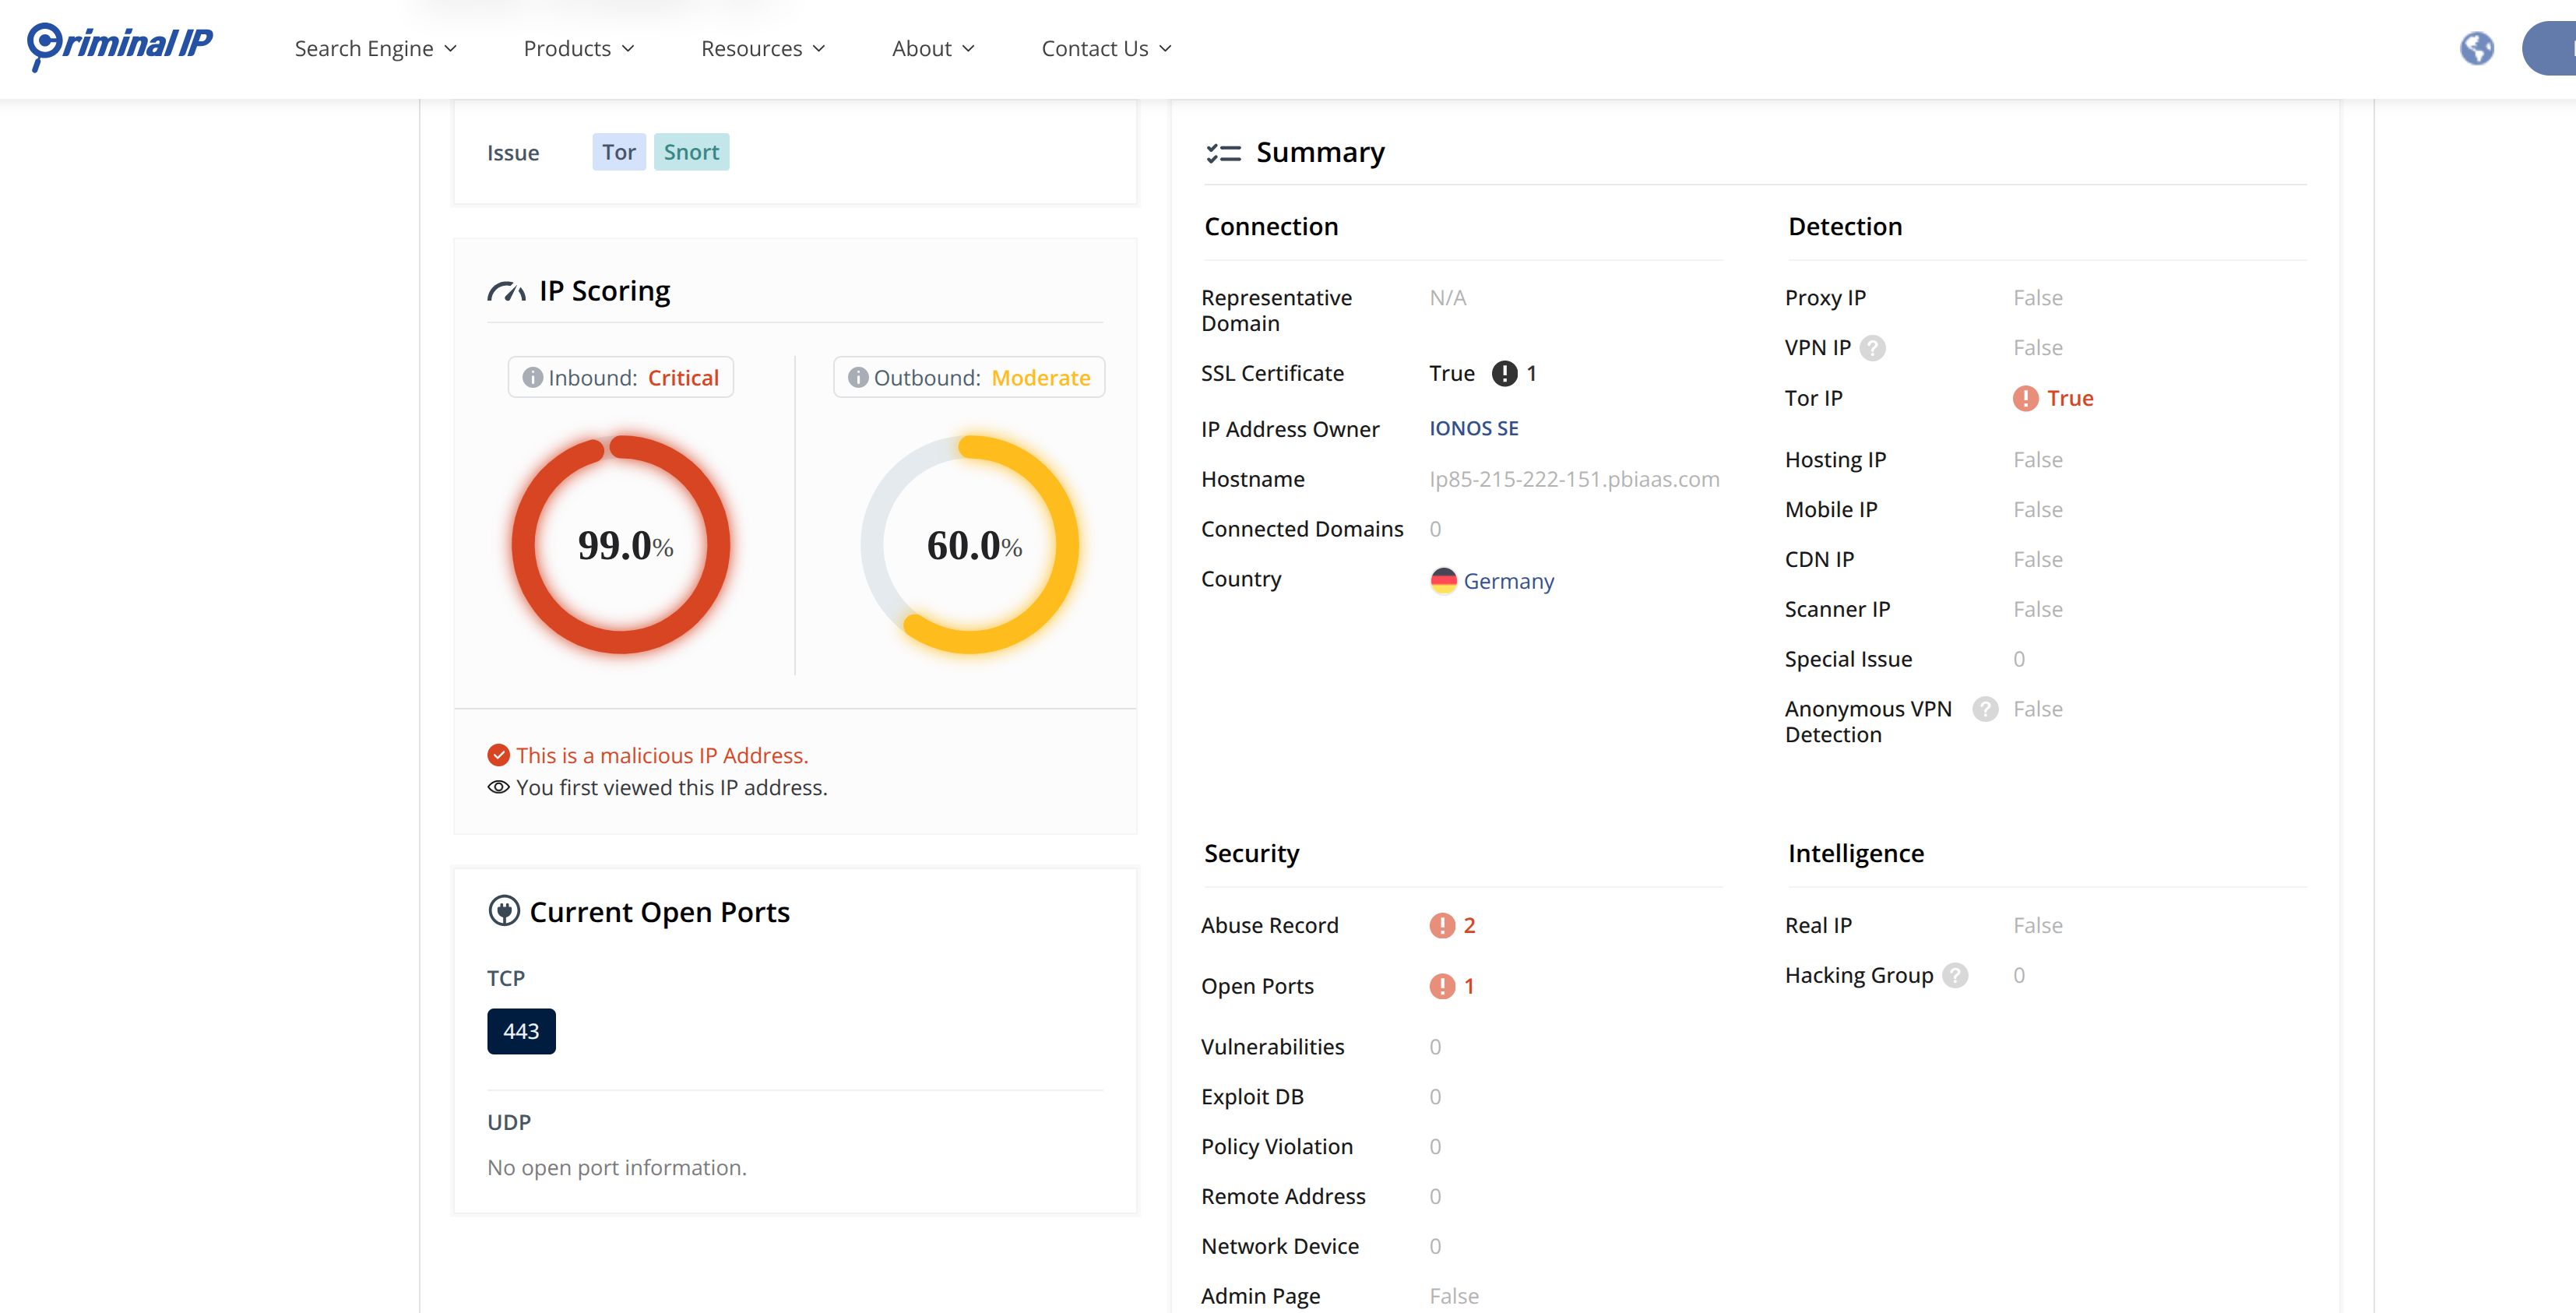Click the VPN IP help icon
Viewport: 2576px width, 1313px height.
click(x=1873, y=348)
